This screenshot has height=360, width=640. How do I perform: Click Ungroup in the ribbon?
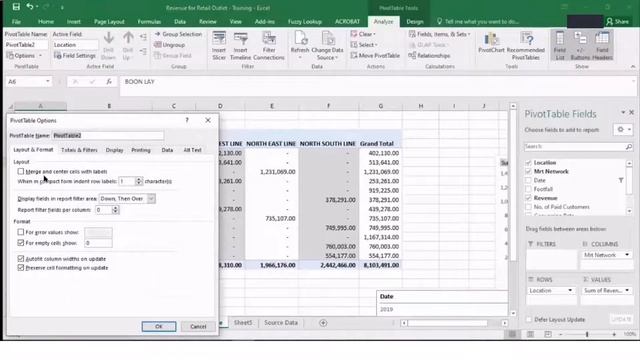(x=170, y=45)
